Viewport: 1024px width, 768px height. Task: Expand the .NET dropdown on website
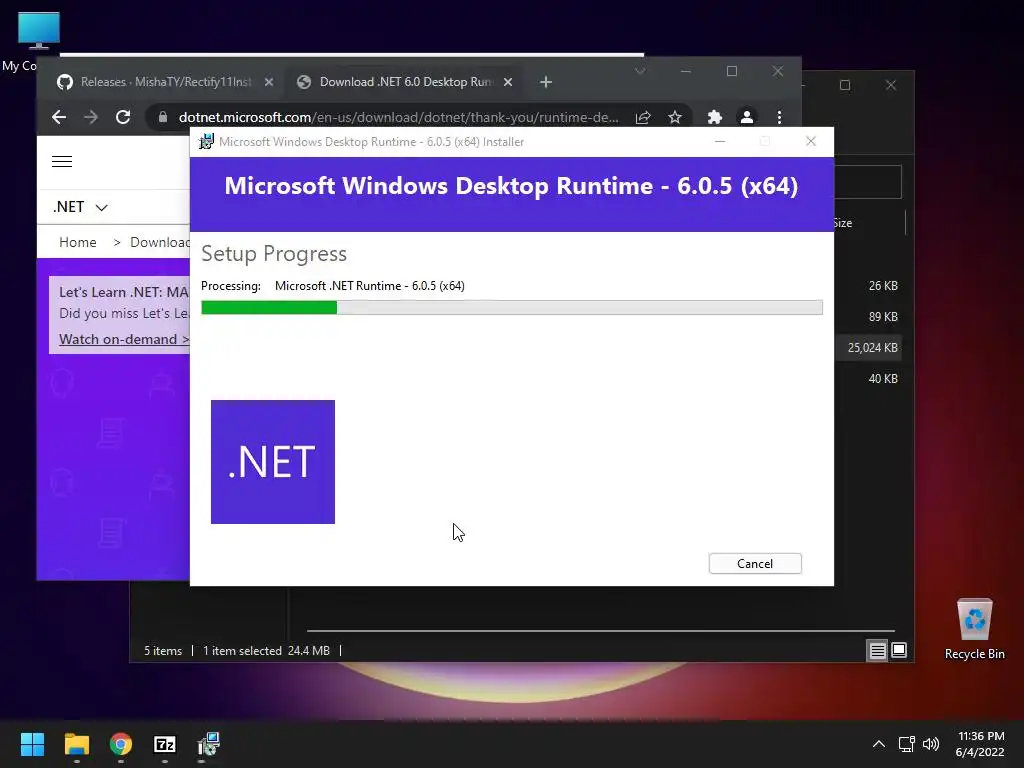[x=80, y=207]
